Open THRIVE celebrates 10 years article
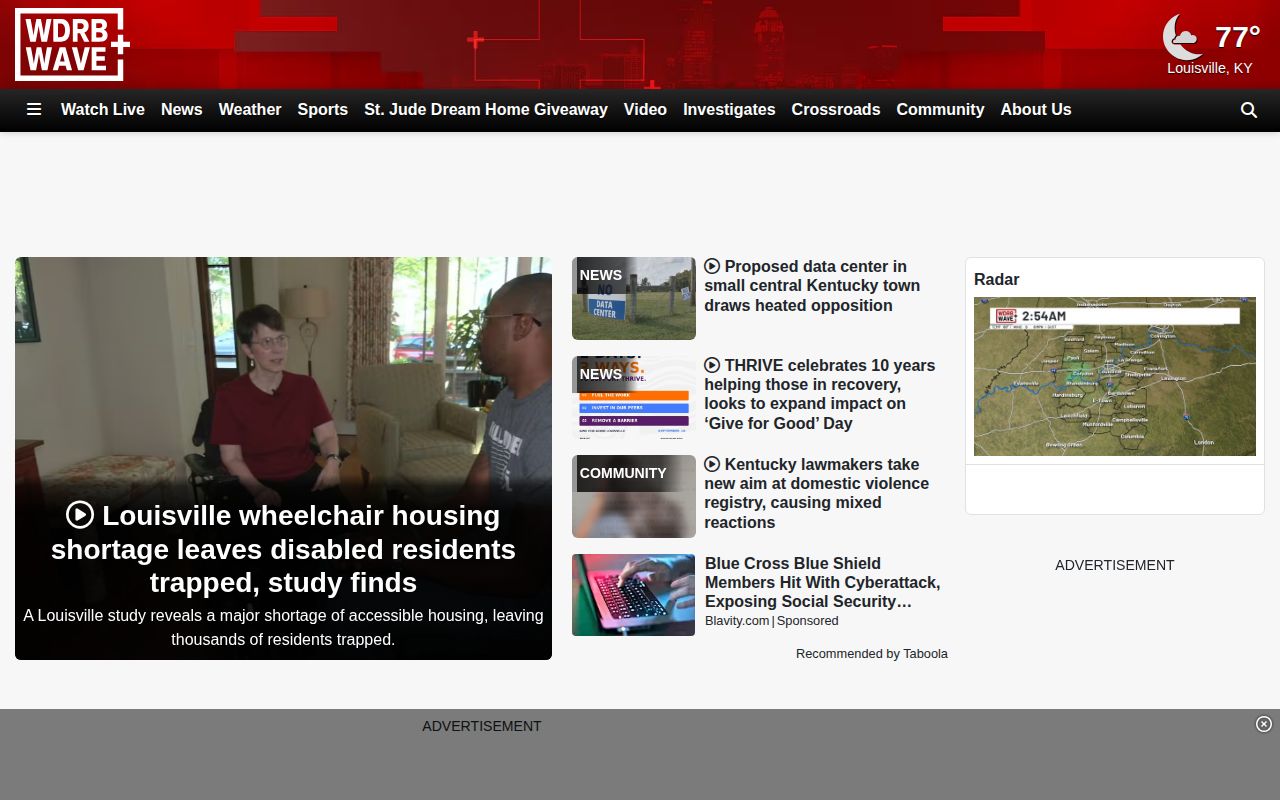Image resolution: width=1280 pixels, height=800 pixels. [820, 394]
